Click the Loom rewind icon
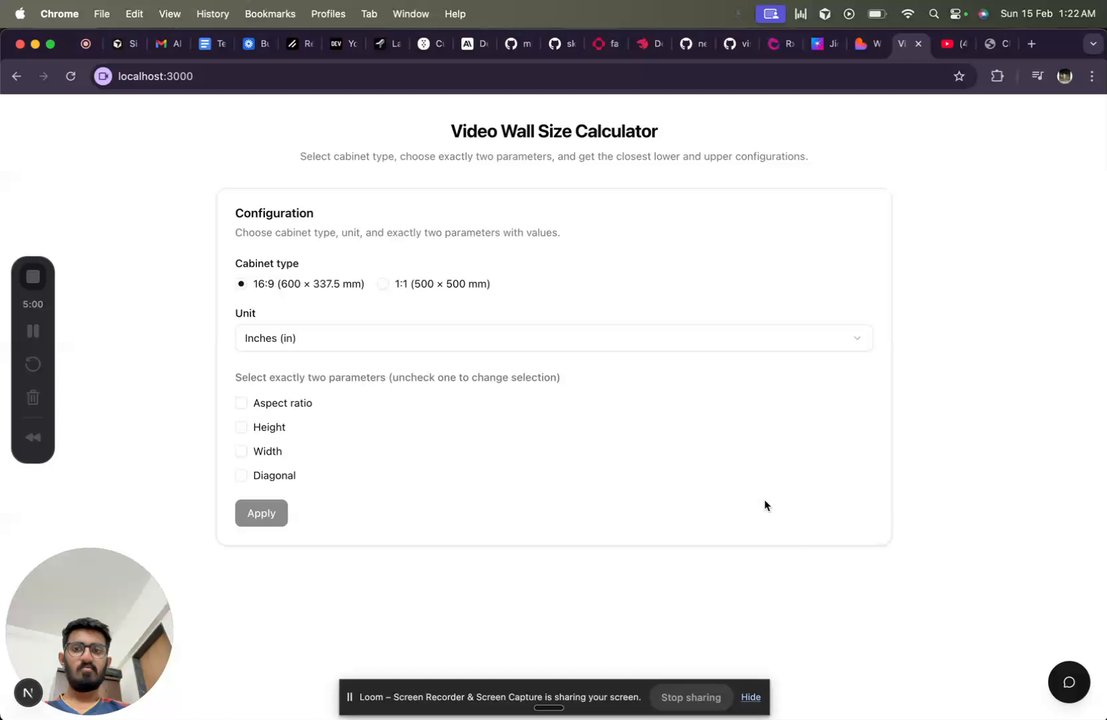The width and height of the screenshot is (1107, 720). tap(33, 437)
